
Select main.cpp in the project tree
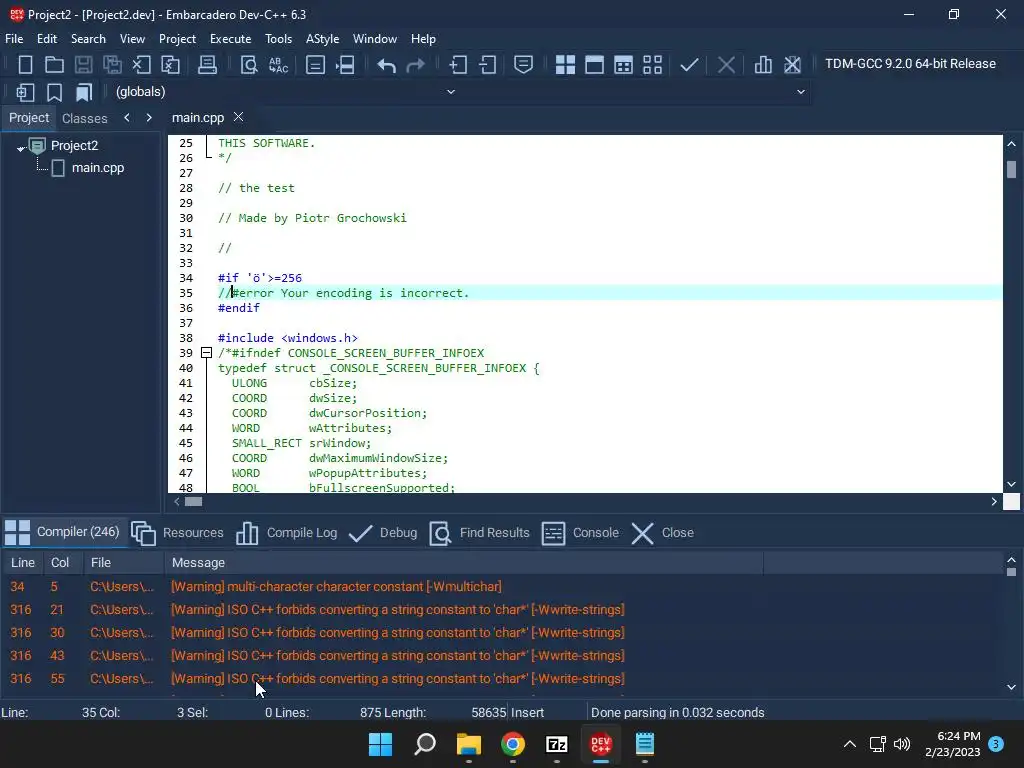(x=97, y=168)
